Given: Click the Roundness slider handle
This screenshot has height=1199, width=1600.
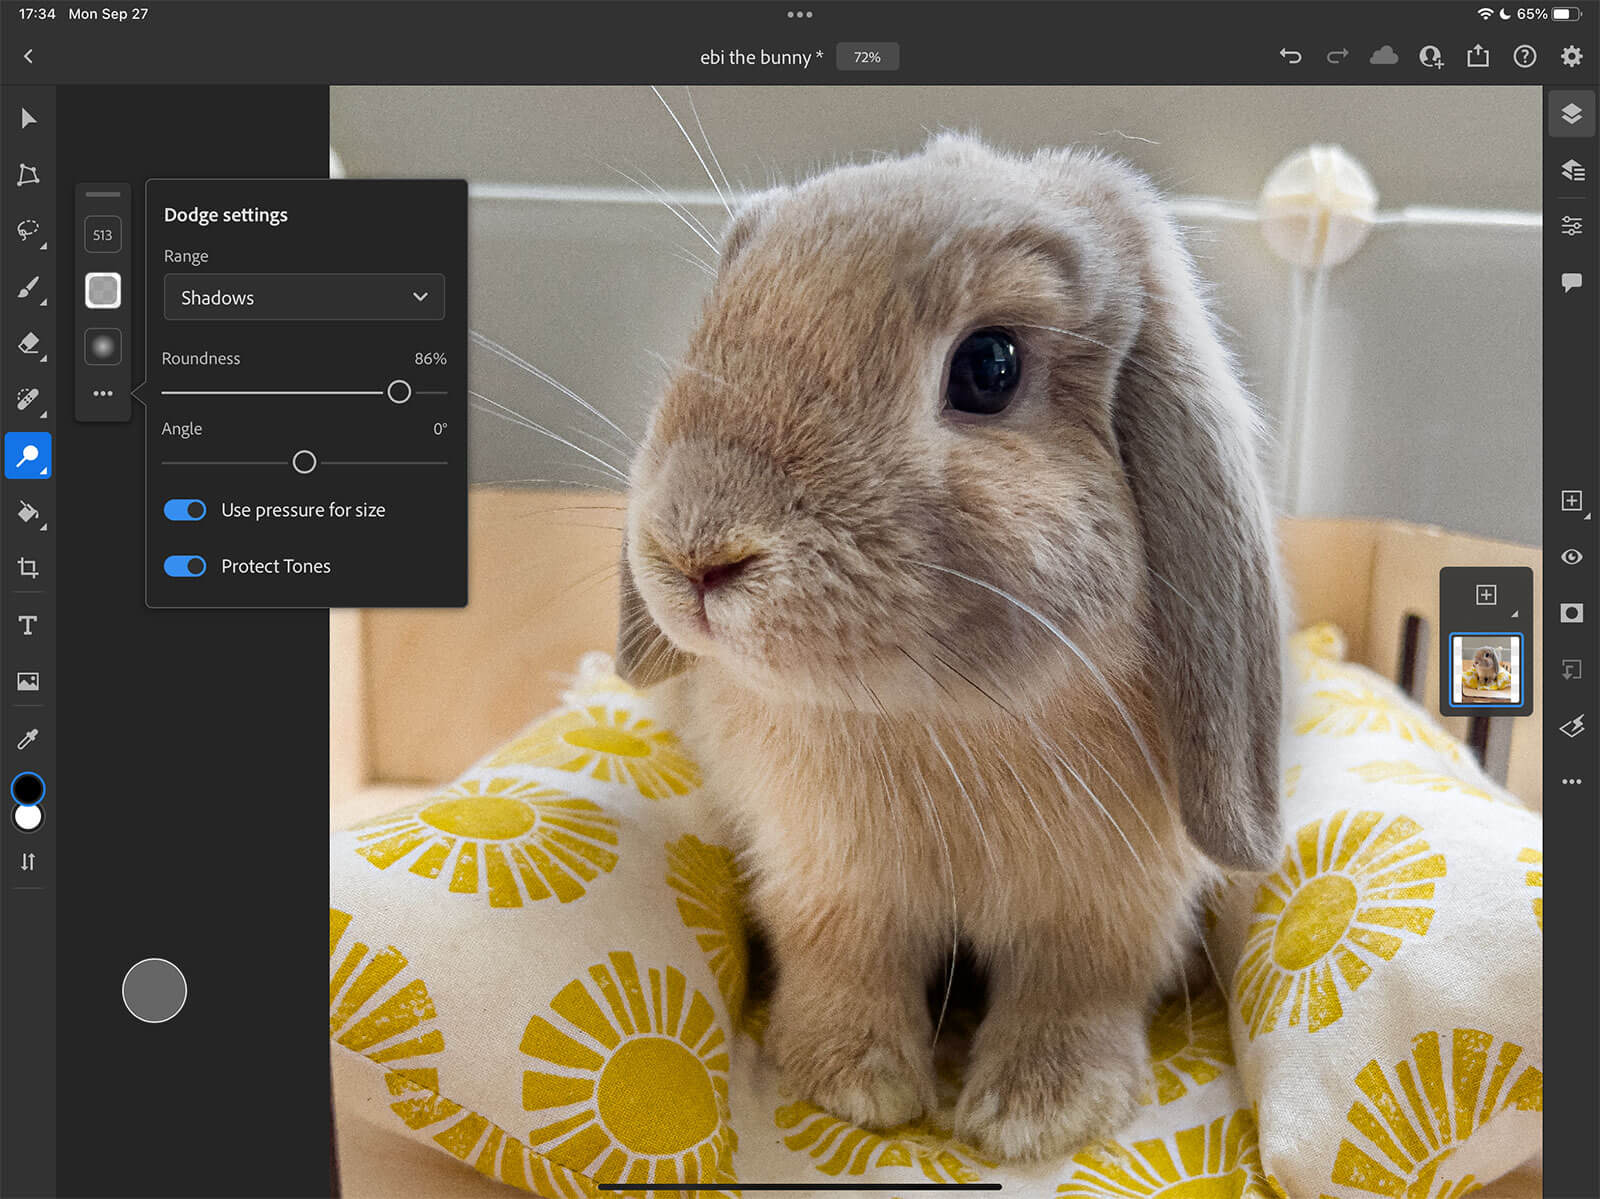Looking at the screenshot, I should pyautogui.click(x=399, y=392).
